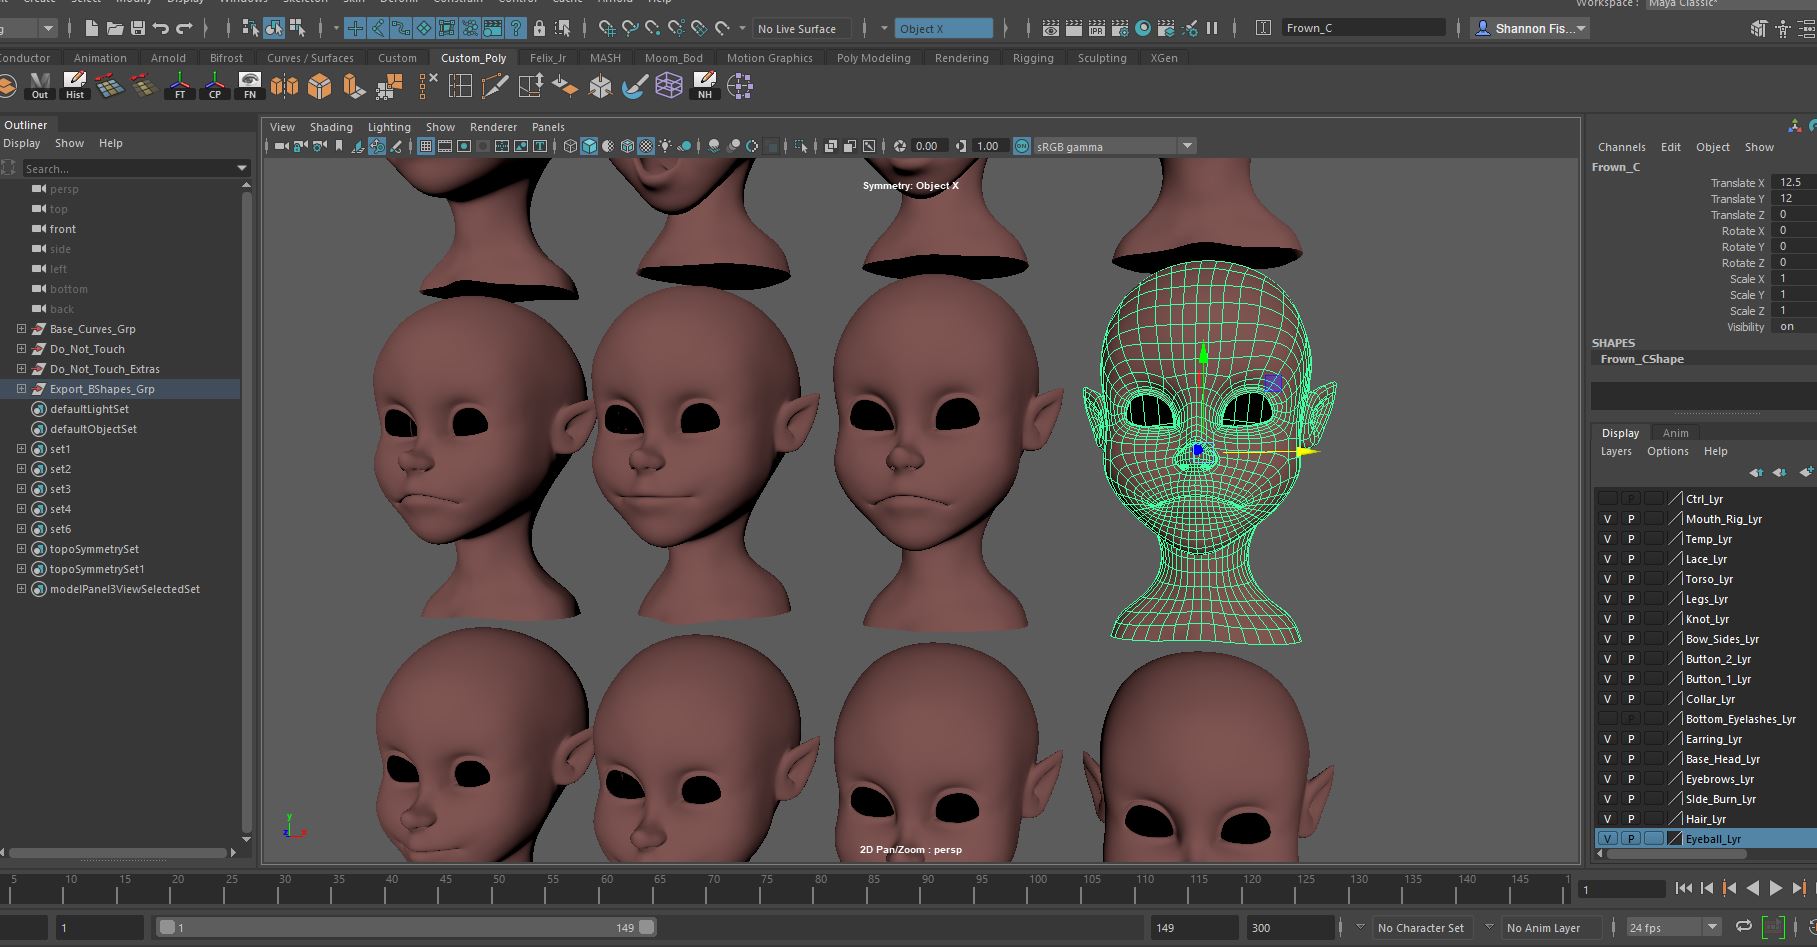Image resolution: width=1817 pixels, height=947 pixels.
Task: Click the mirror geometry shelf icon
Action: click(x=285, y=86)
